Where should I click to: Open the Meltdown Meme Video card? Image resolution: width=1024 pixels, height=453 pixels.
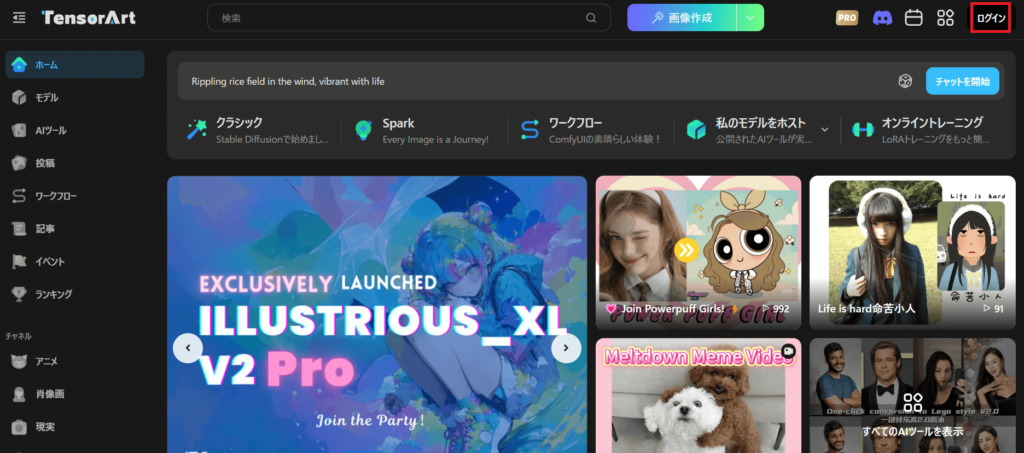698,396
